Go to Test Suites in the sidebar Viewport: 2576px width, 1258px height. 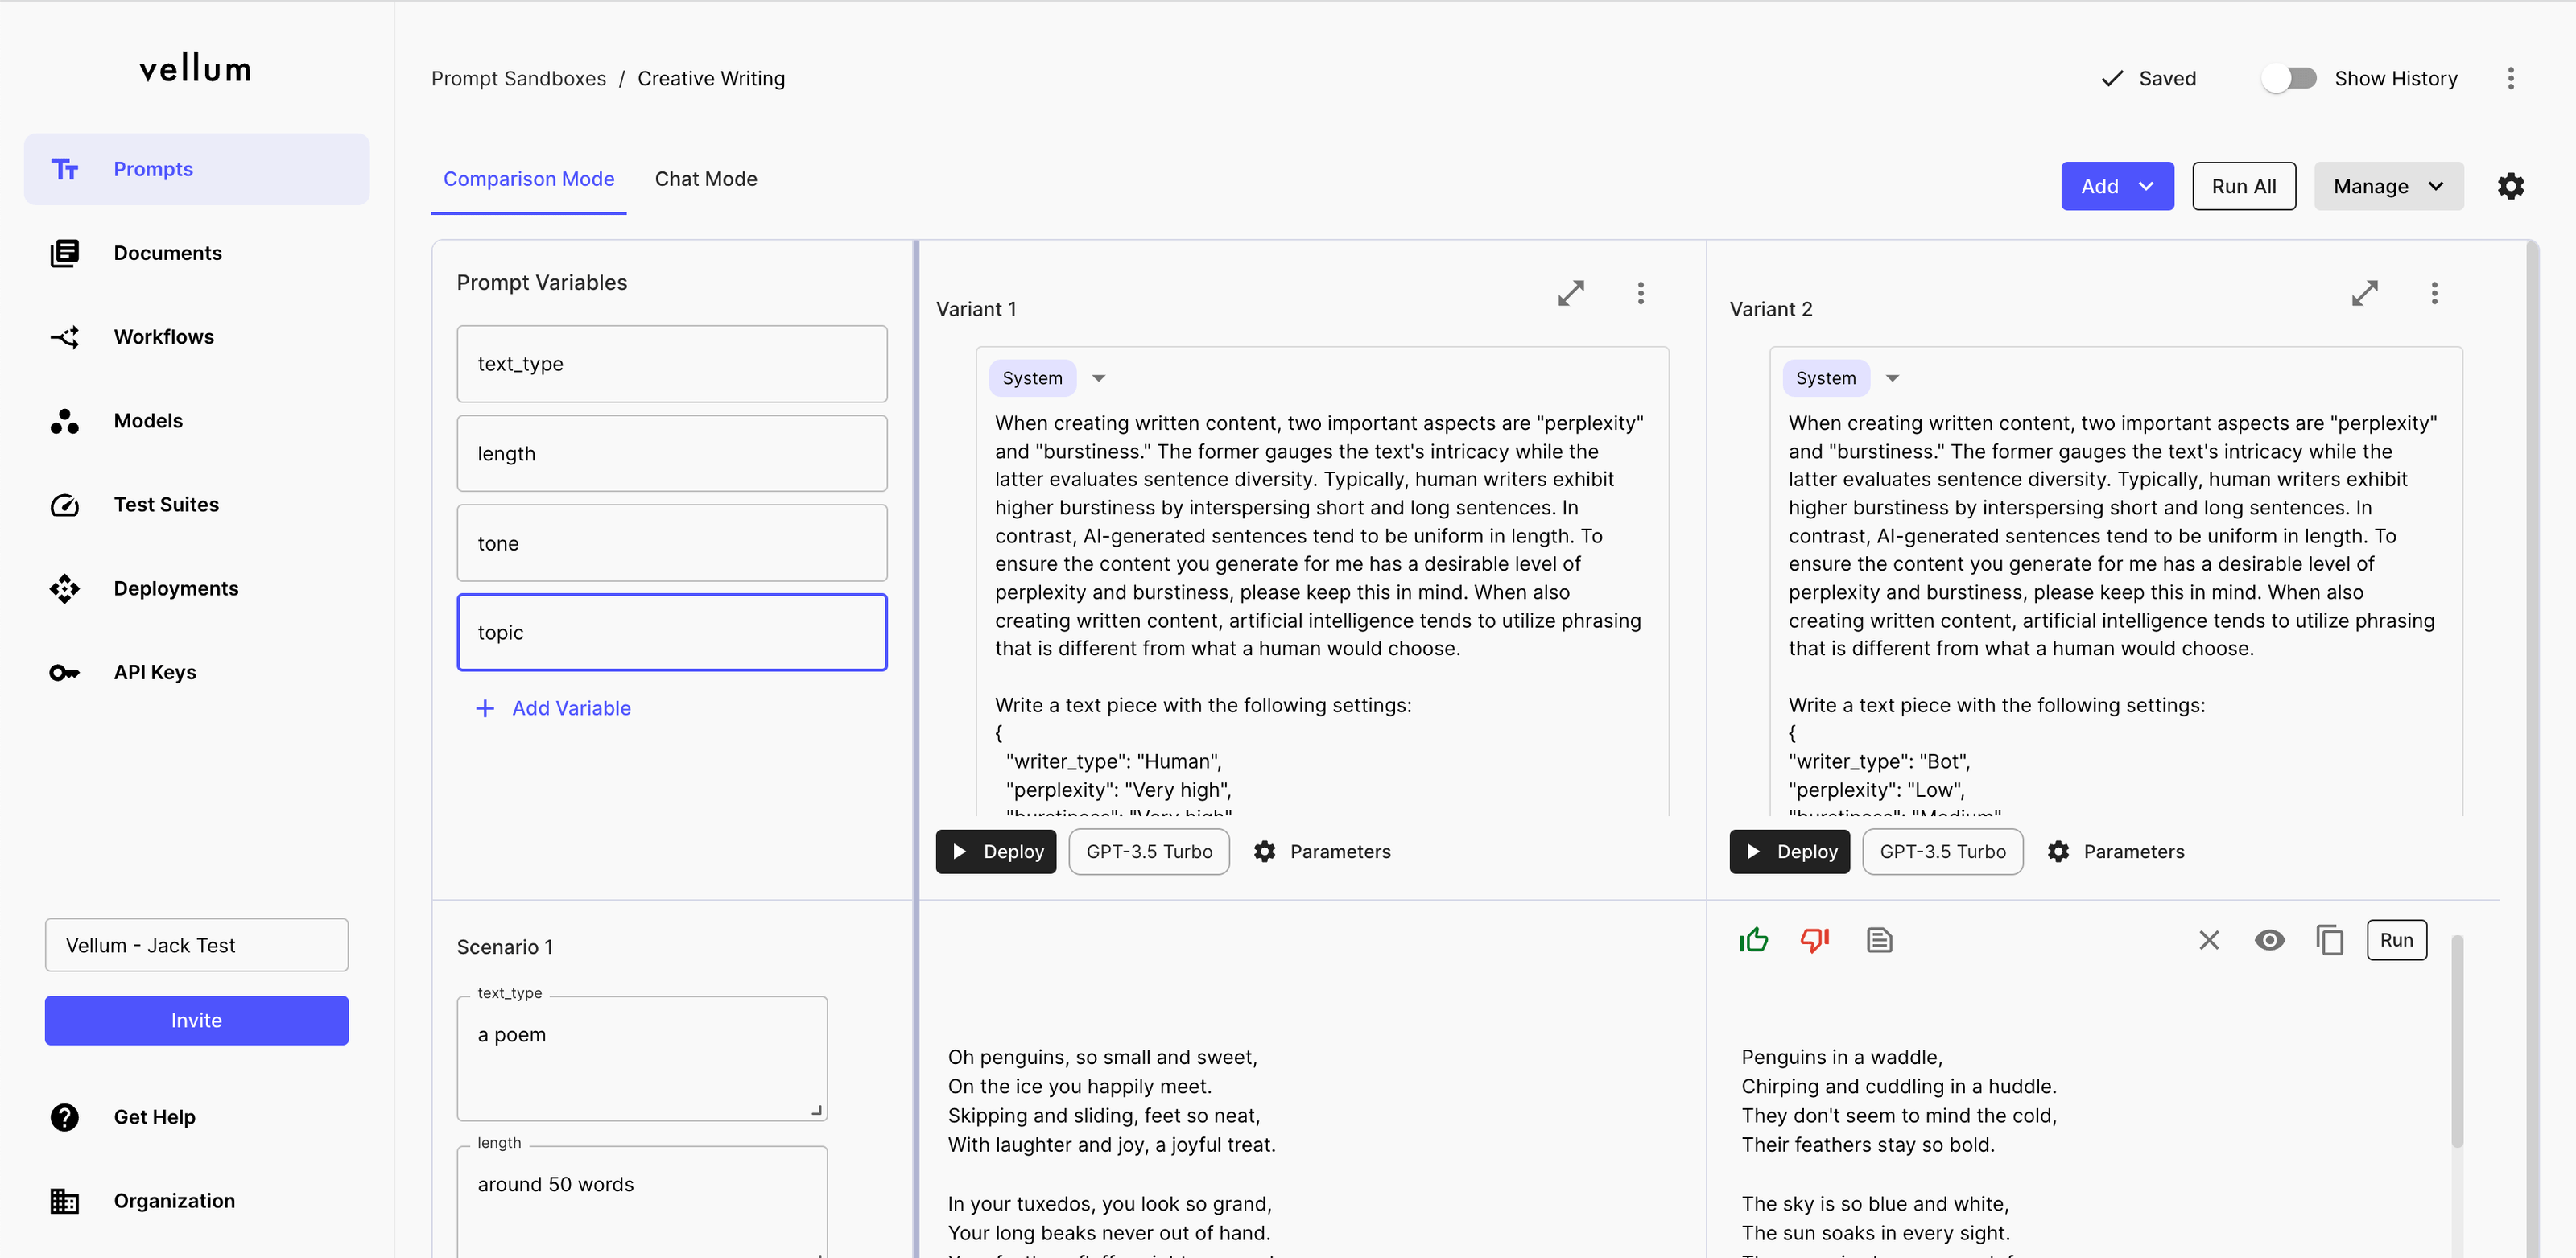click(166, 505)
